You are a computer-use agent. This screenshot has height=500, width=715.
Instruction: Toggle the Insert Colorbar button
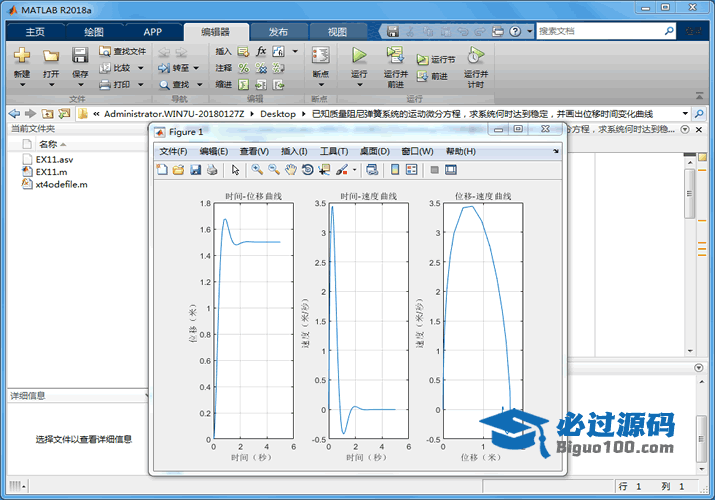(x=396, y=170)
